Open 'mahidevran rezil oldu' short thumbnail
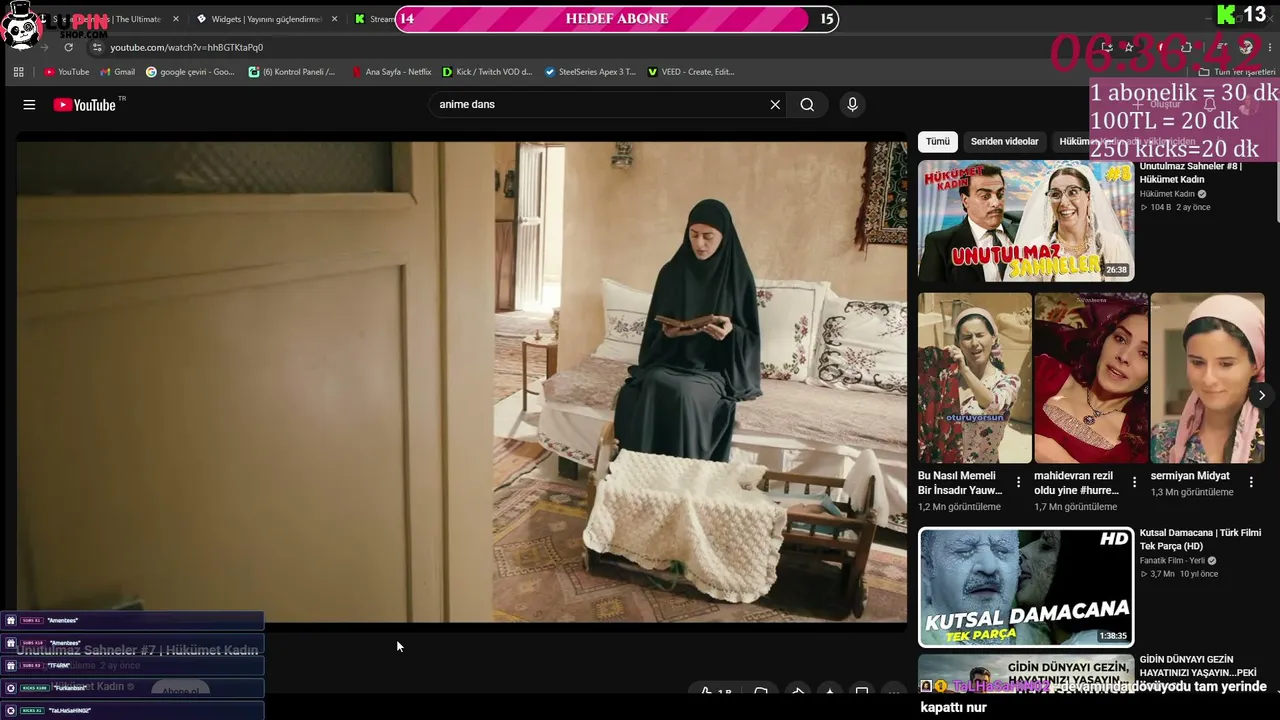The image size is (1280, 720). tap(1091, 378)
